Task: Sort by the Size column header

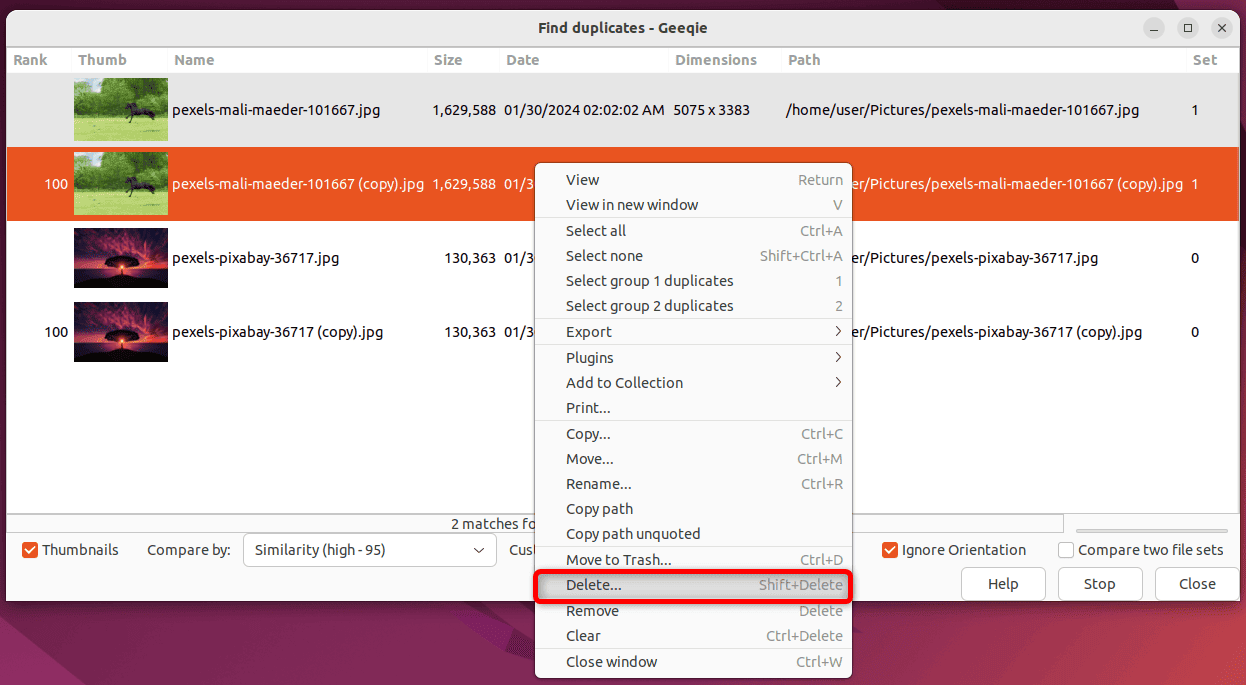Action: click(464, 60)
